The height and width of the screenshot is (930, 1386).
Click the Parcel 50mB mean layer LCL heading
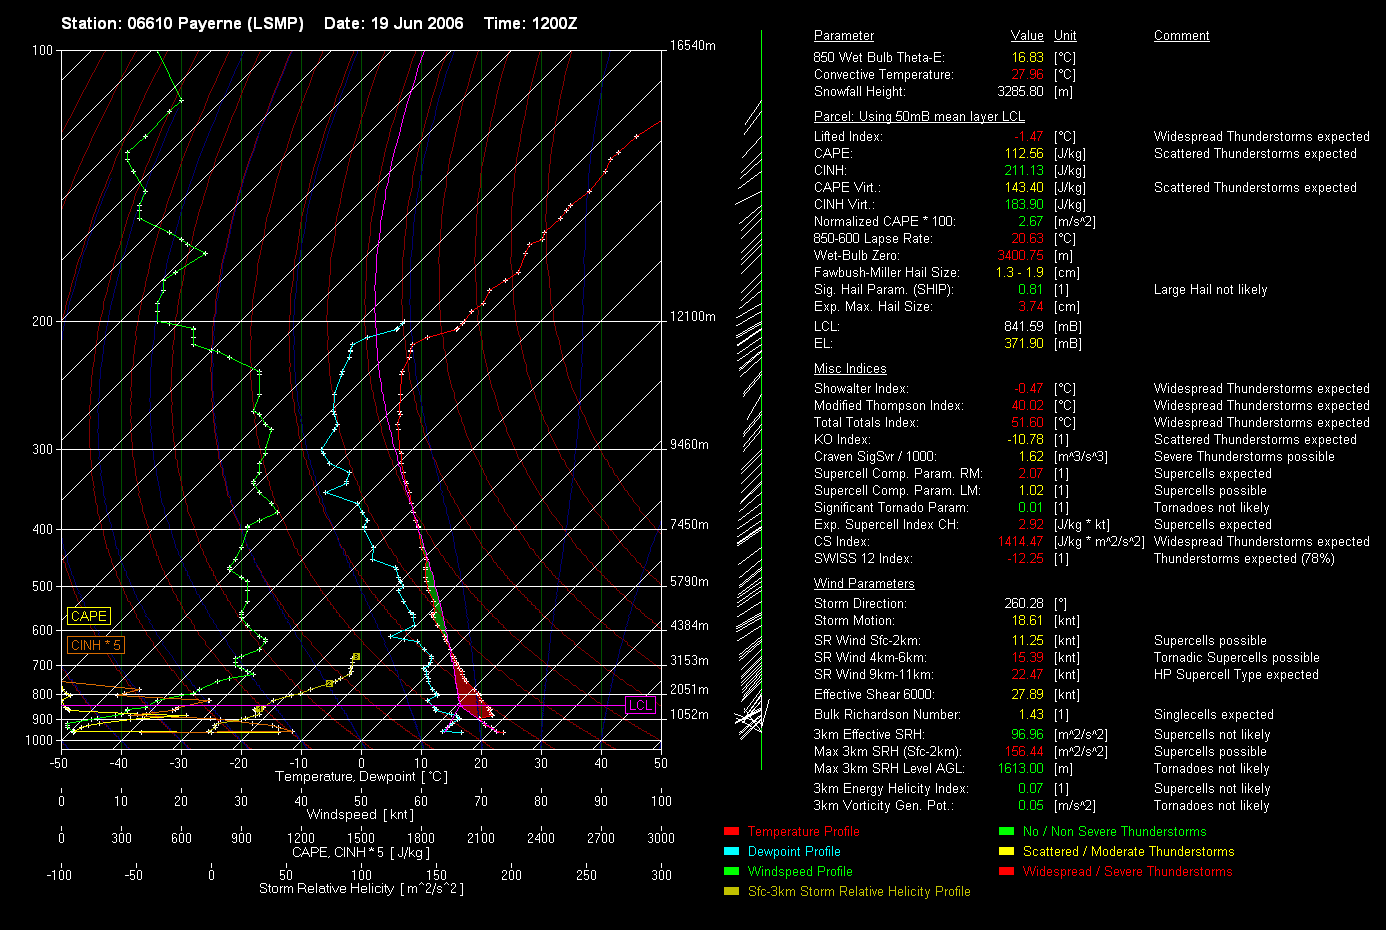[x=919, y=117]
